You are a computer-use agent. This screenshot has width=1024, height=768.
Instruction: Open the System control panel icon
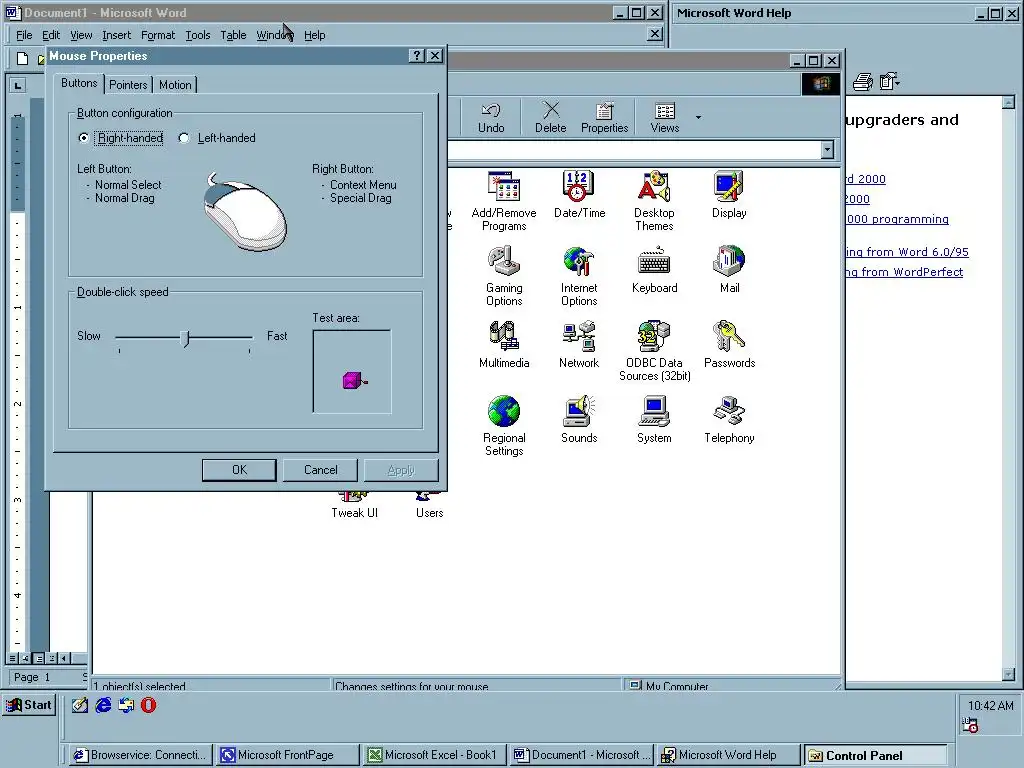click(x=654, y=419)
